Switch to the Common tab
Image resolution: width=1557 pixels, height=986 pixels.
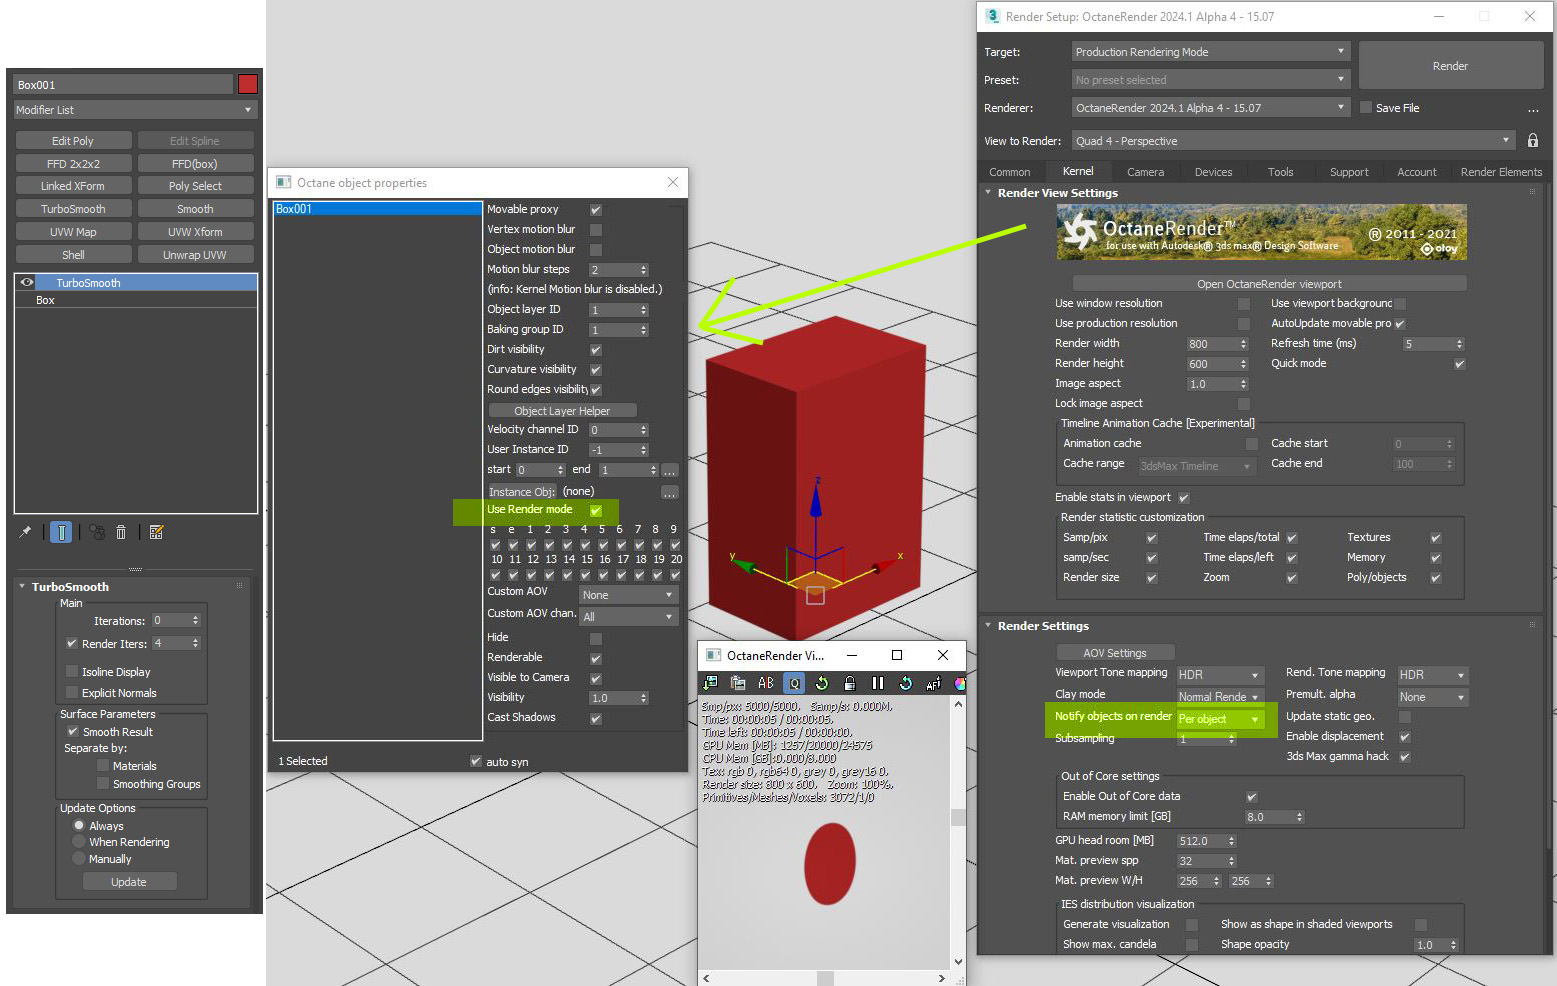1010,172
